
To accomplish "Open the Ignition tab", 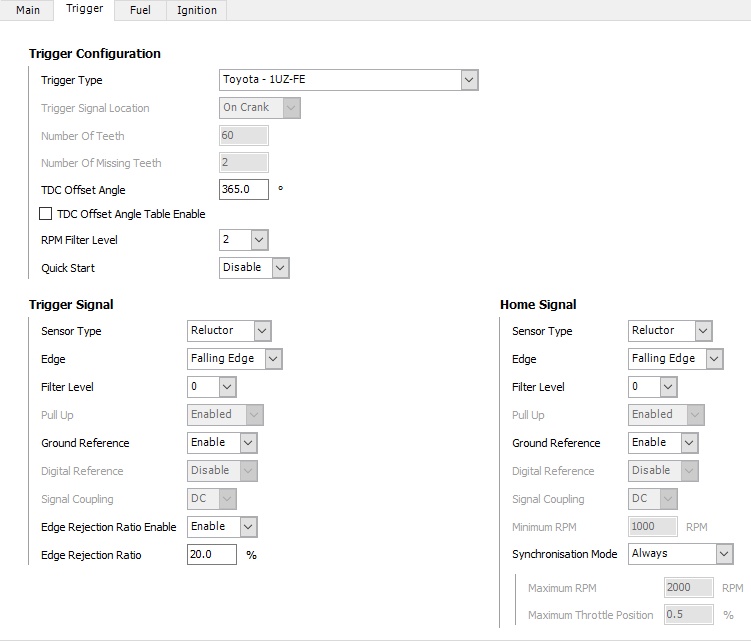I will point(196,10).
